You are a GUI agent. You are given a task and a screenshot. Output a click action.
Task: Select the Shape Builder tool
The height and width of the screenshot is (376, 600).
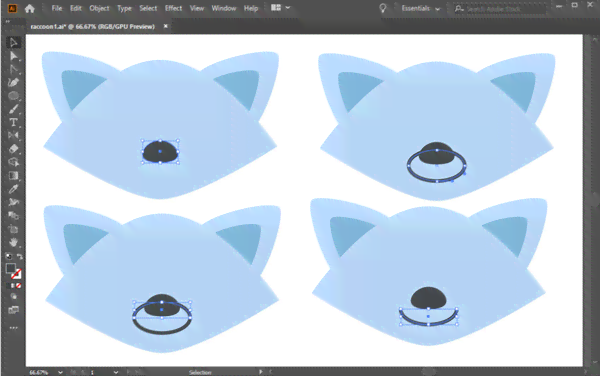pos(13,162)
